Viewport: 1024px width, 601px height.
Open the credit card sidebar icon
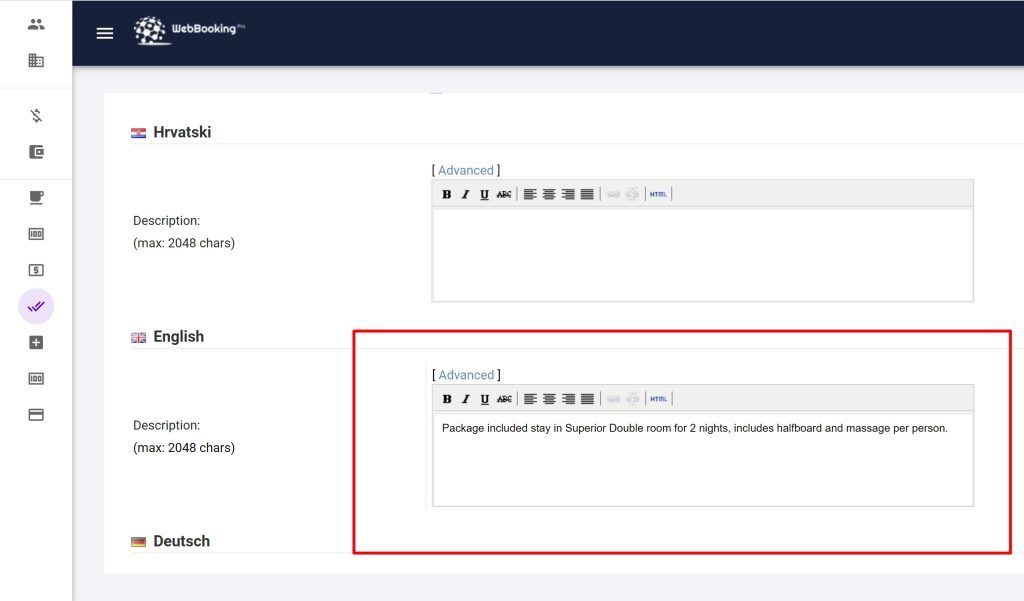click(36, 414)
